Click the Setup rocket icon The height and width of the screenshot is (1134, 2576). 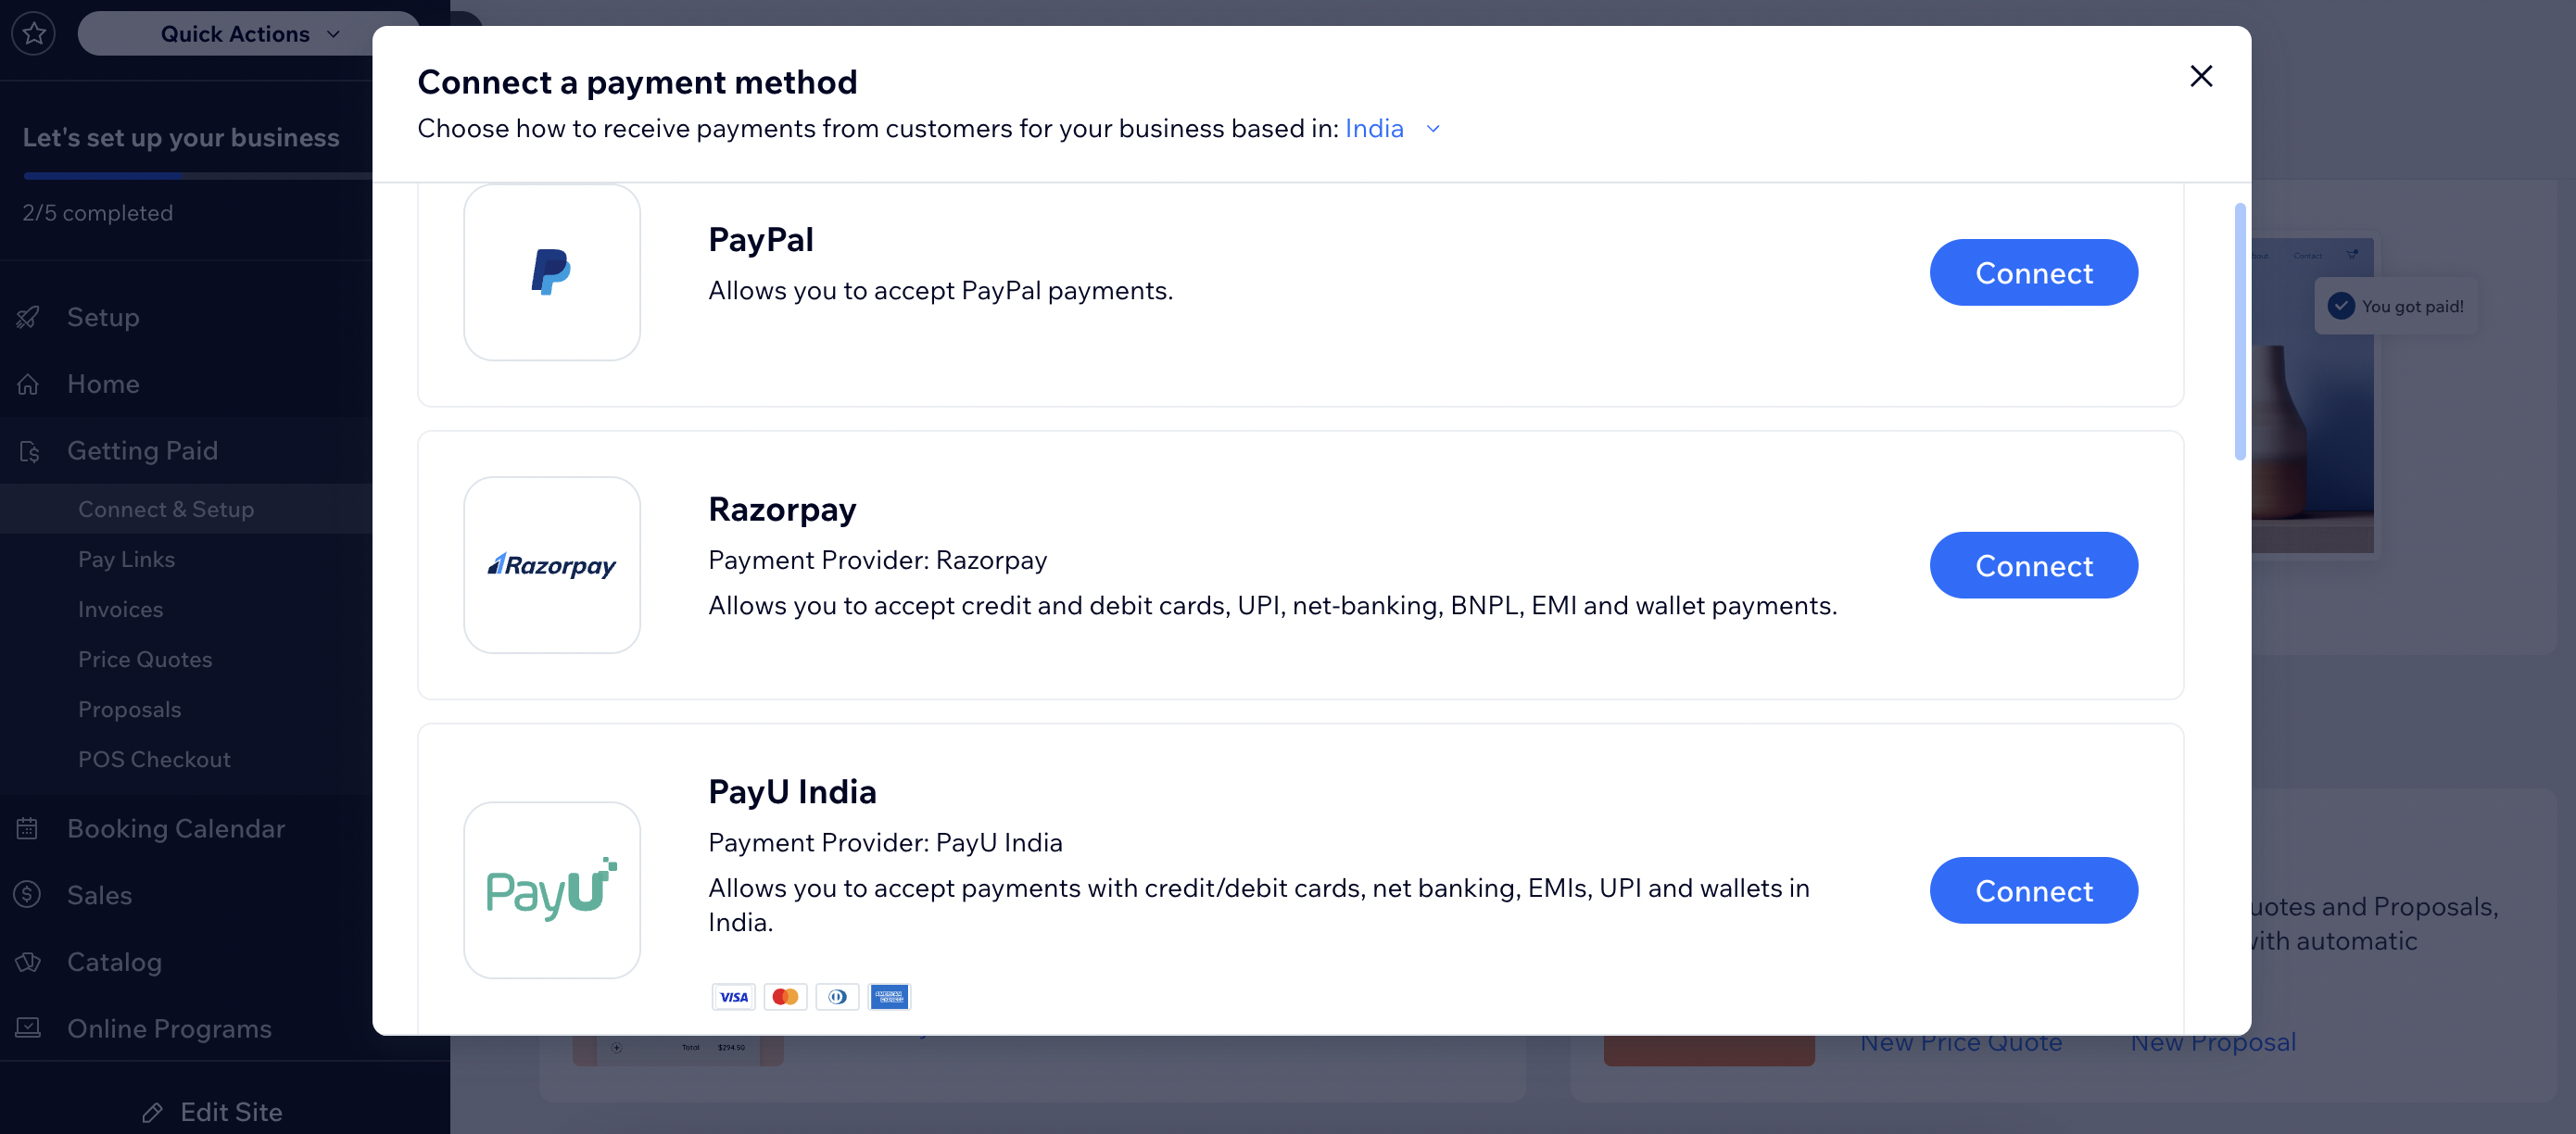[28, 317]
